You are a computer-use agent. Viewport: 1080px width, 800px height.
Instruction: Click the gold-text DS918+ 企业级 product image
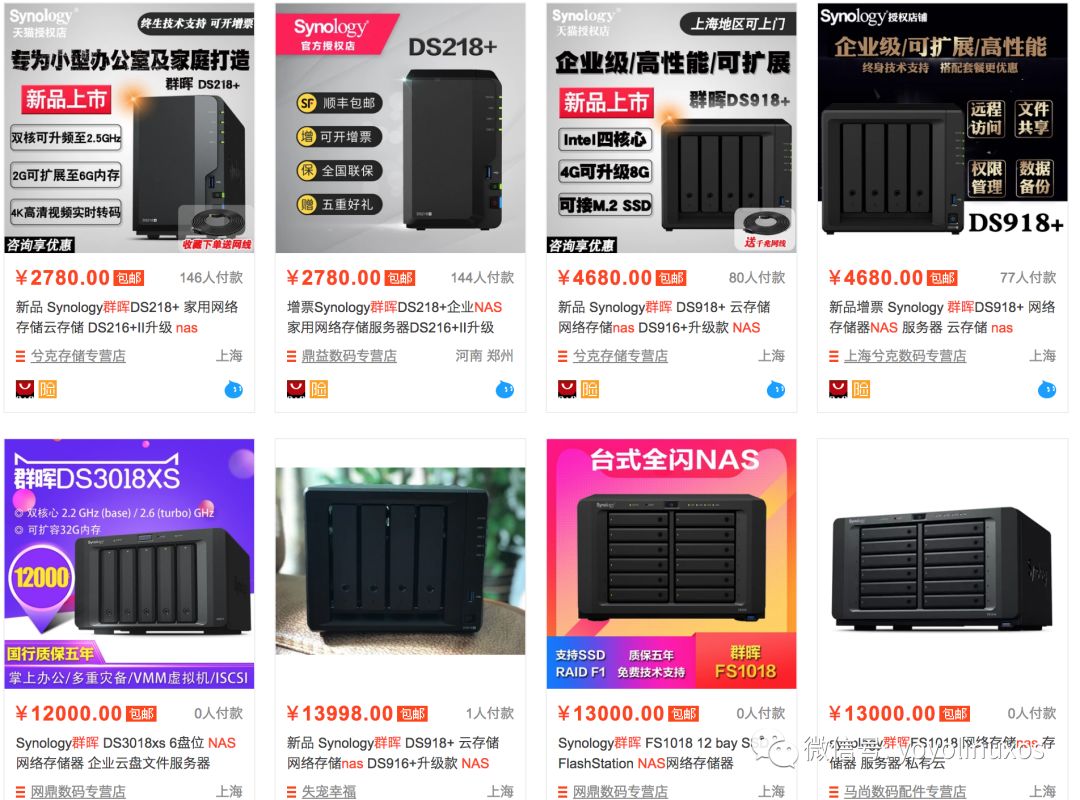pyautogui.click(x=942, y=128)
